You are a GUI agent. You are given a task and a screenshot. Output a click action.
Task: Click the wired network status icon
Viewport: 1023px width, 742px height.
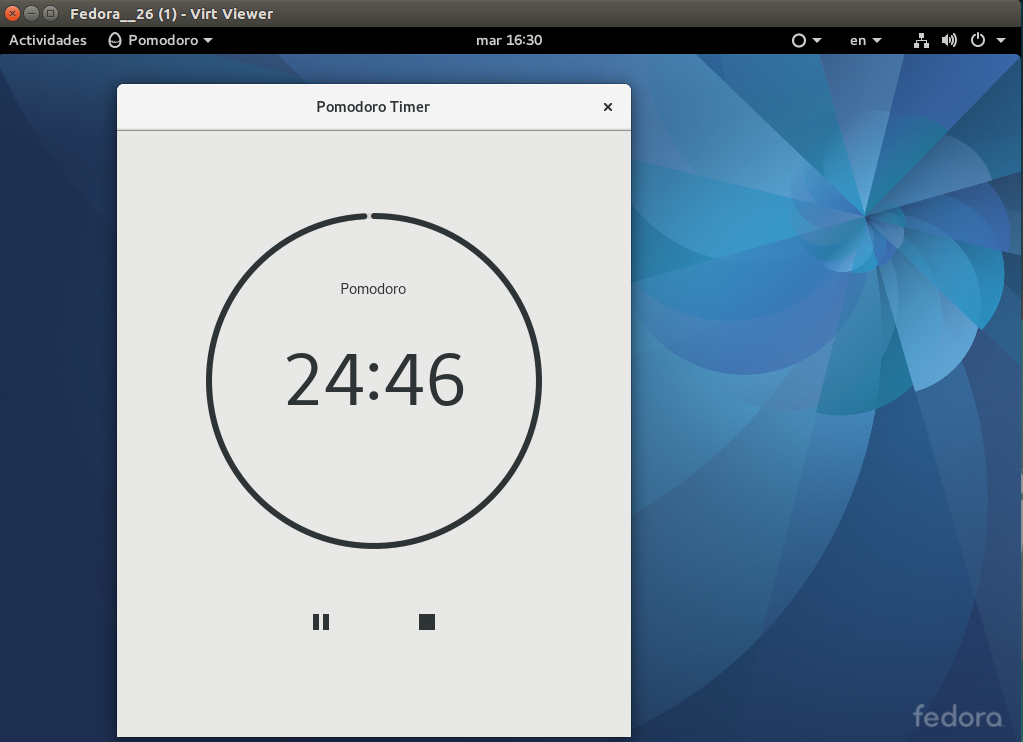[x=921, y=40]
